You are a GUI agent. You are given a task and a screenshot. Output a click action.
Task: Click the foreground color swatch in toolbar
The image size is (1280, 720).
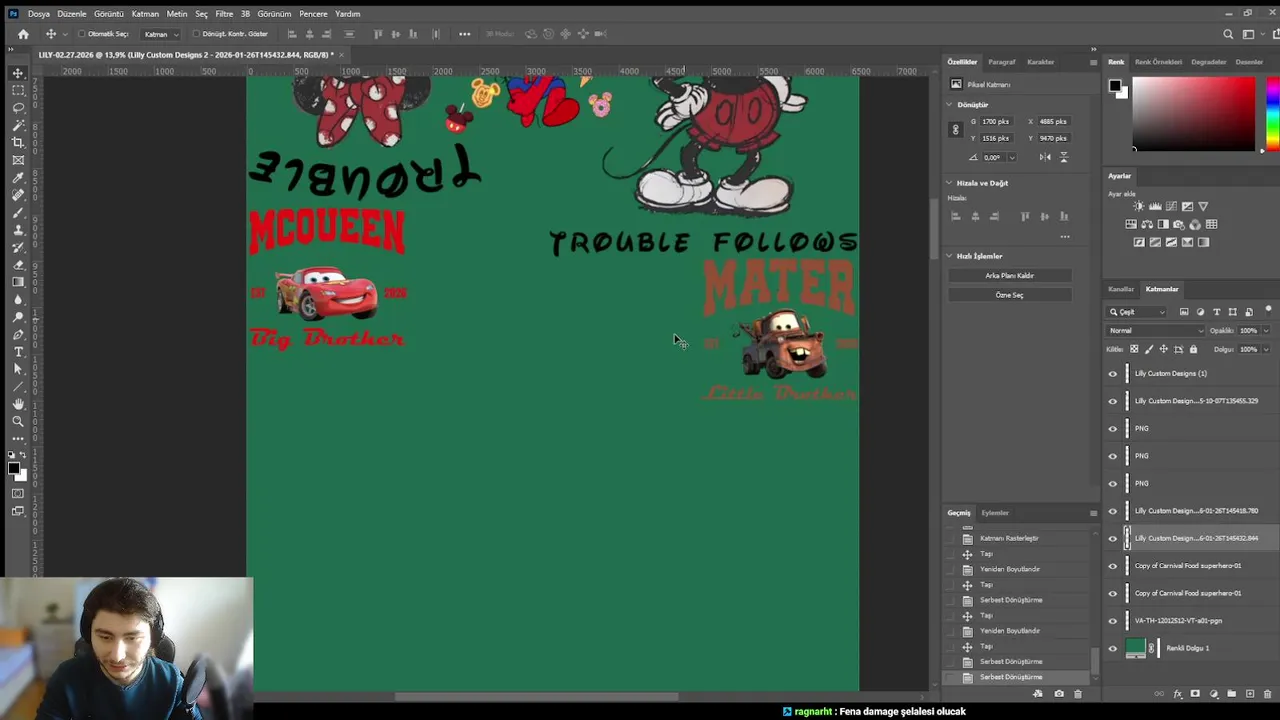tap(14, 467)
